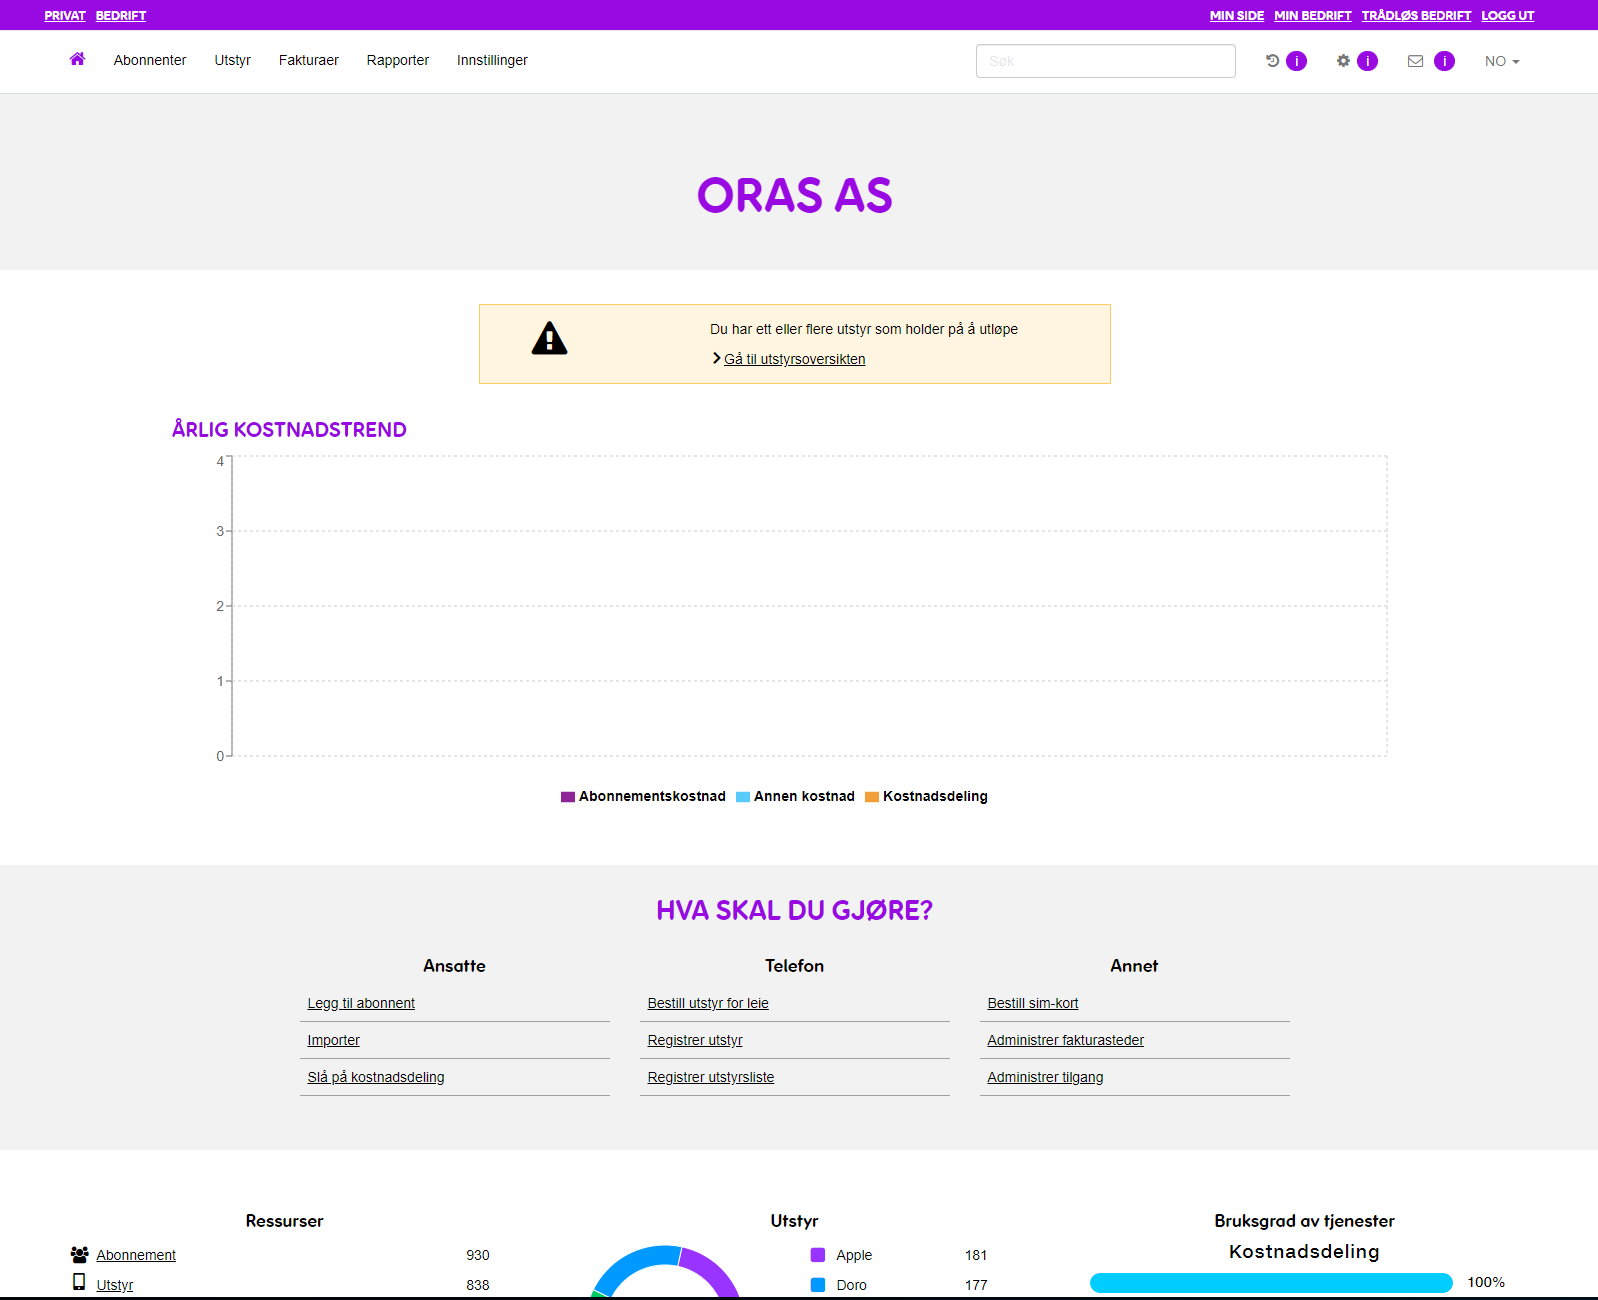The image size is (1598, 1300).
Task: Toggle Abonnementskostnad legend swatch
Action: pos(568,797)
